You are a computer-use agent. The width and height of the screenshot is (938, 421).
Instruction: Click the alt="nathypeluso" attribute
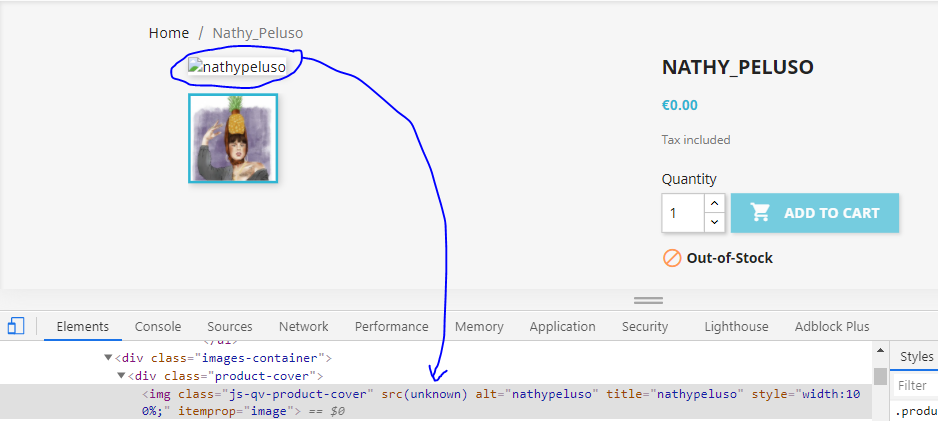coord(537,394)
